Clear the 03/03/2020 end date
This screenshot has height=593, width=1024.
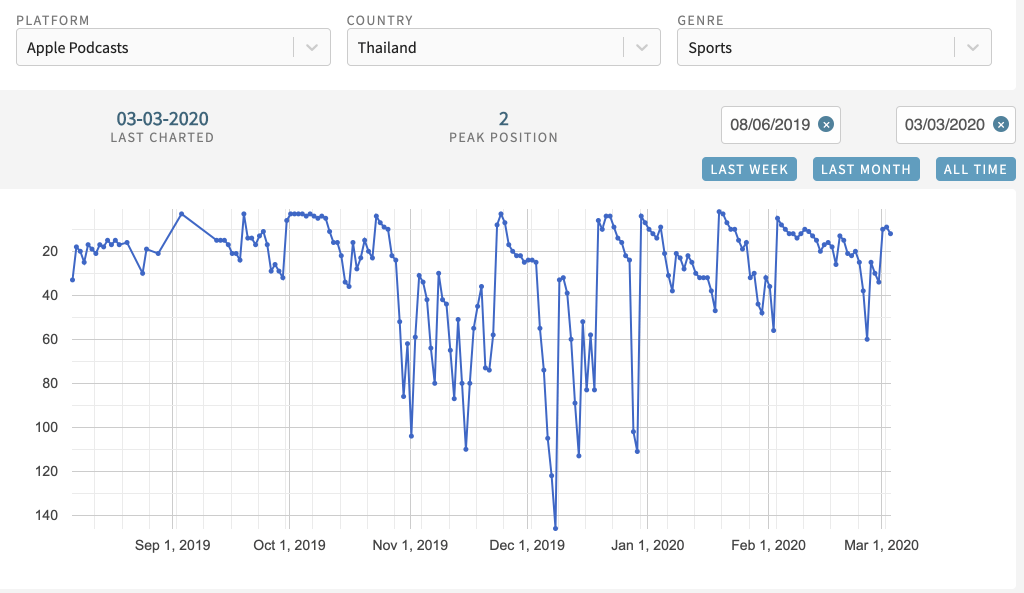point(1000,124)
